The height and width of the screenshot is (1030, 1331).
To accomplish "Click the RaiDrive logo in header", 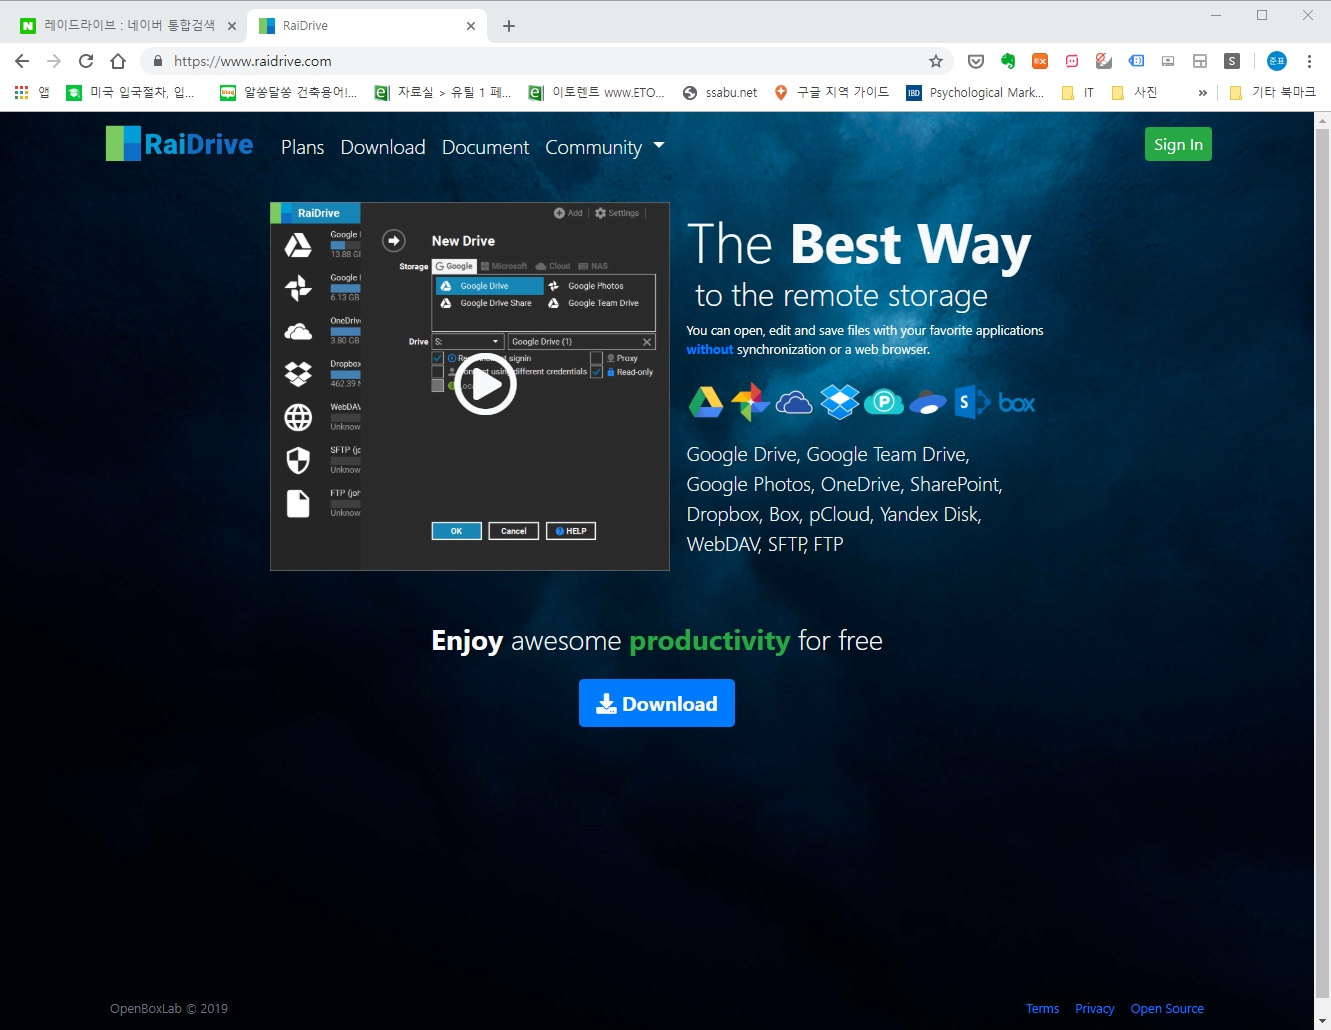I will pyautogui.click(x=180, y=144).
